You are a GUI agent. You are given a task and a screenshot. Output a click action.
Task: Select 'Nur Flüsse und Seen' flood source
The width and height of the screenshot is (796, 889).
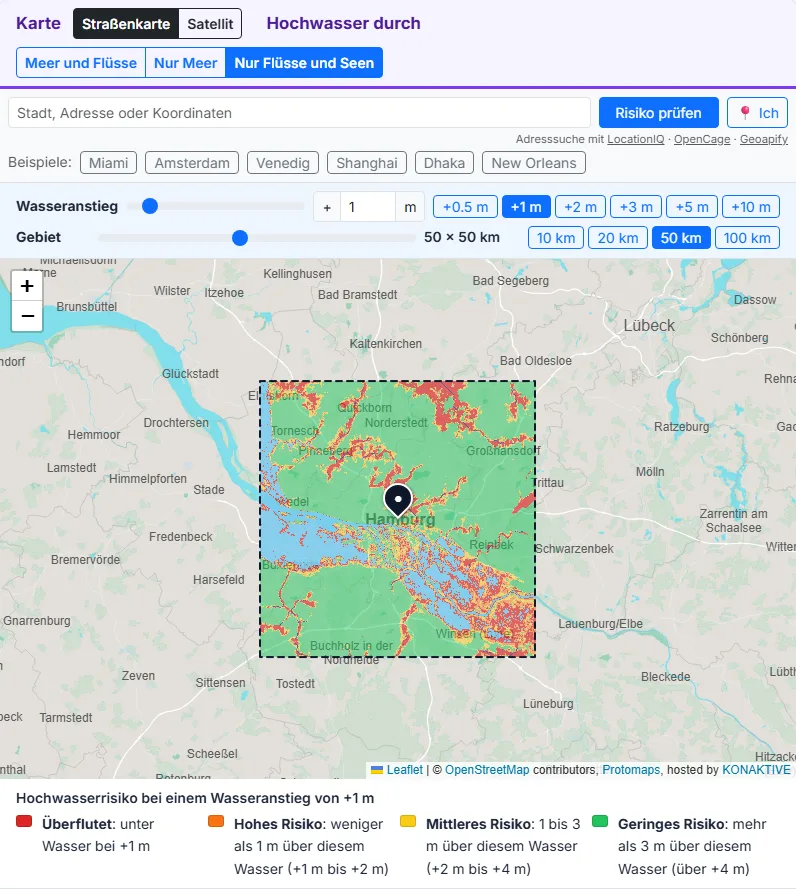point(304,63)
